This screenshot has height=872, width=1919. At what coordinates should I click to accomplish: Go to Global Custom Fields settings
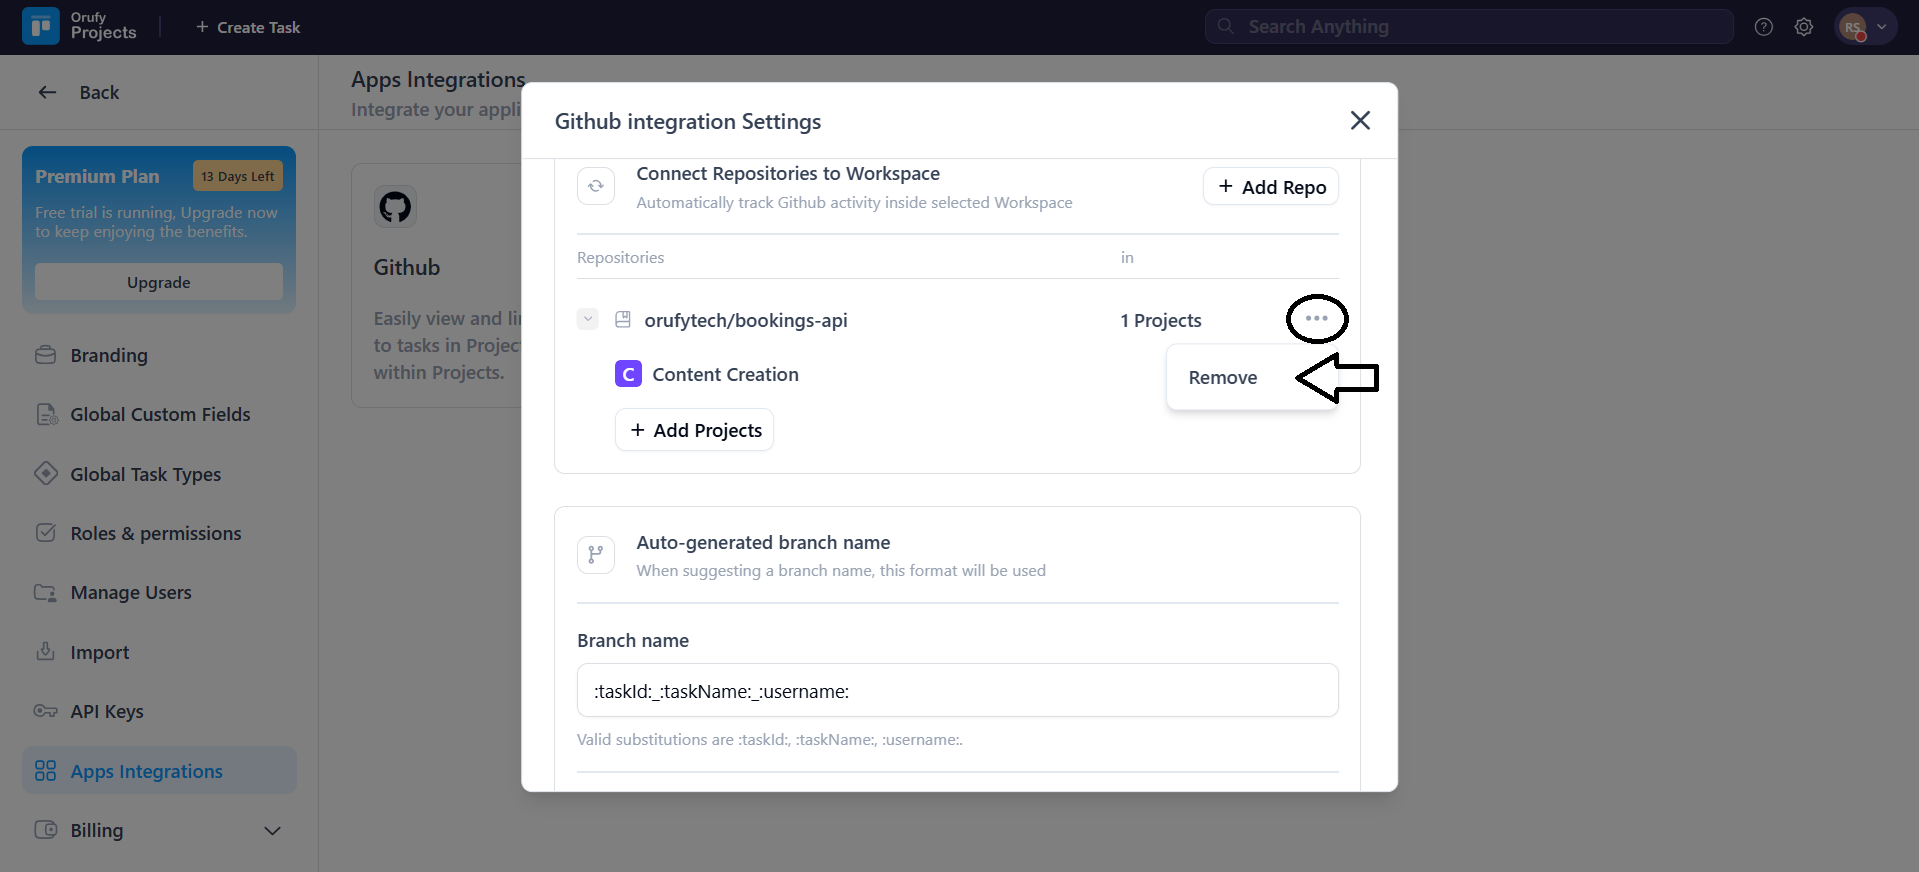160,414
